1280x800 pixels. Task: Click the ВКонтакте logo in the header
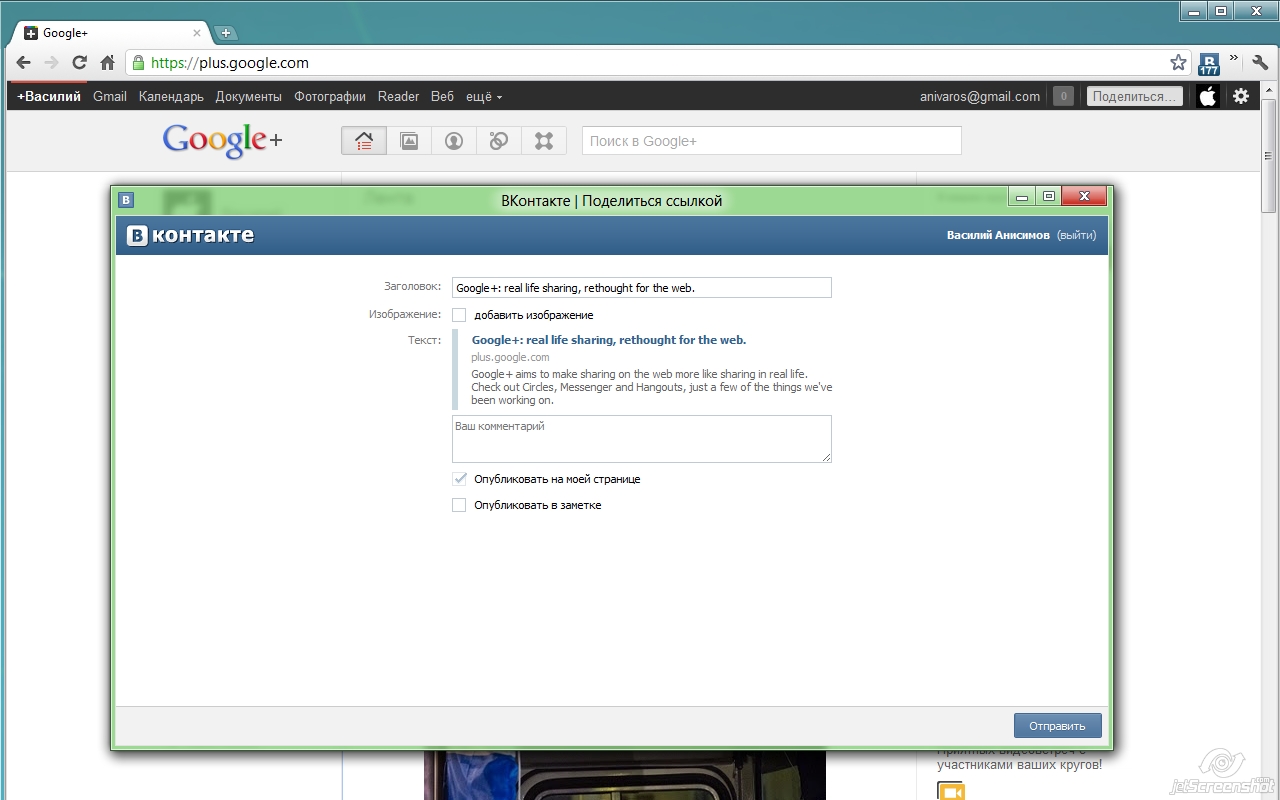tap(190, 236)
